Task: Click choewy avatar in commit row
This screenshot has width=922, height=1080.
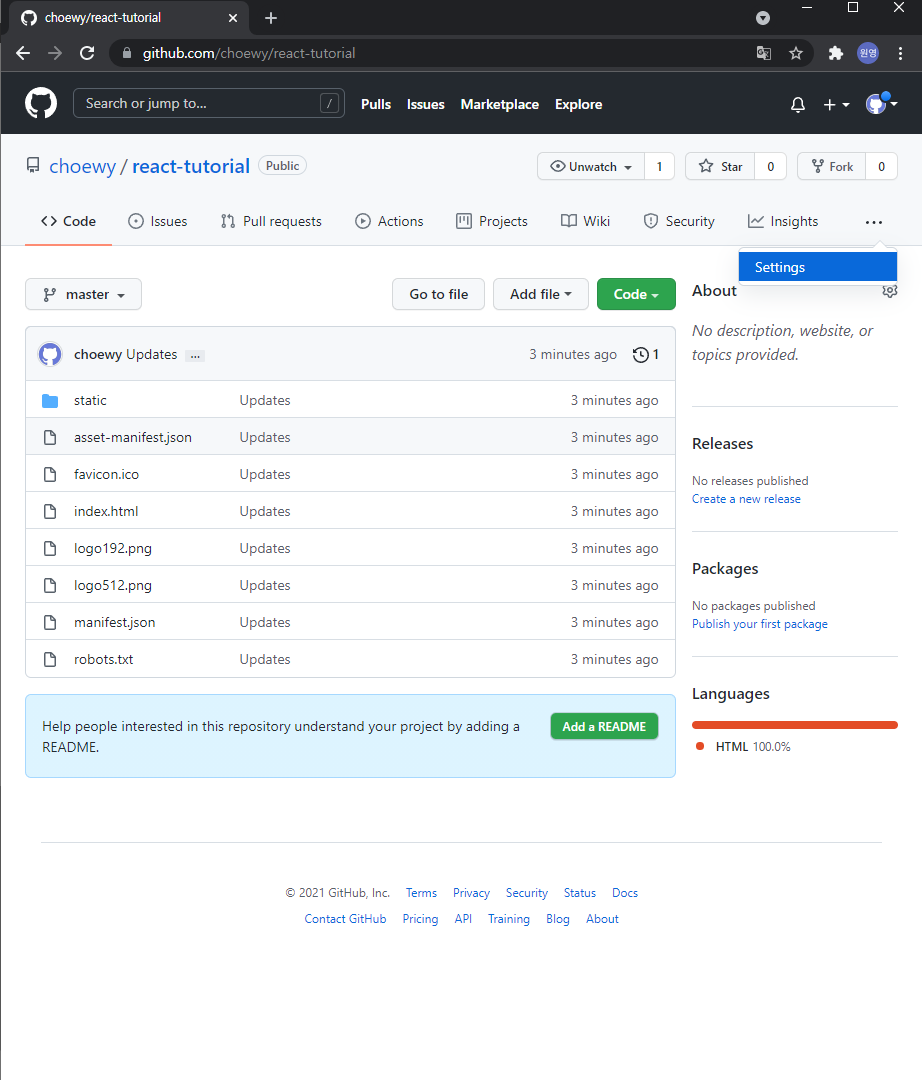Action: pyautogui.click(x=50, y=354)
